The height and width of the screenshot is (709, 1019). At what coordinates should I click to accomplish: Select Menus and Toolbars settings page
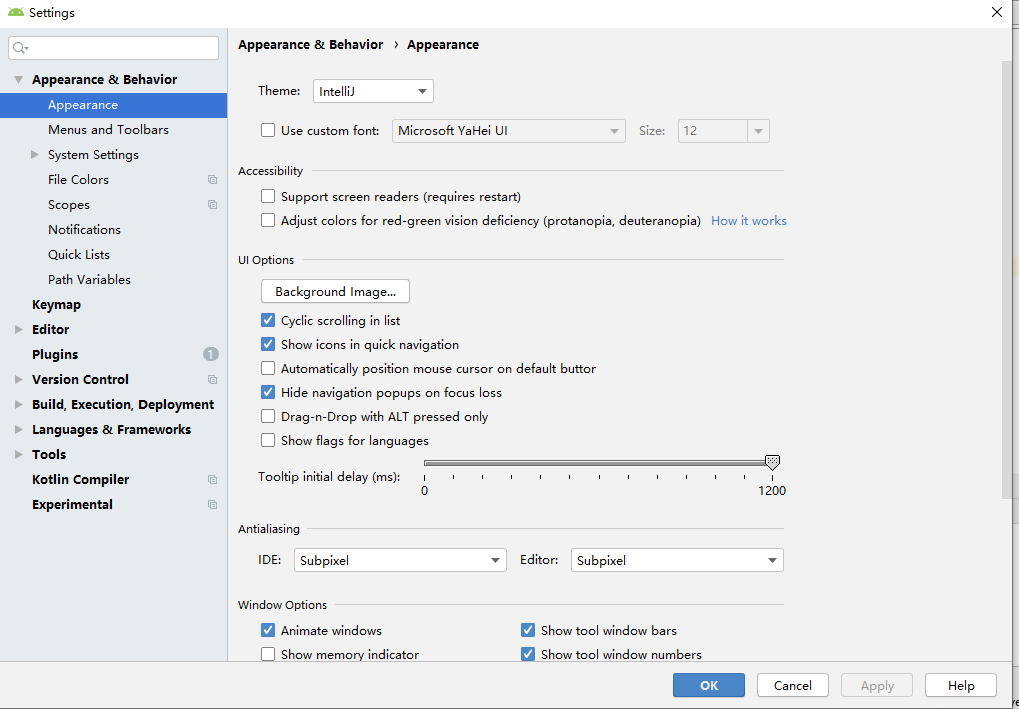108,130
